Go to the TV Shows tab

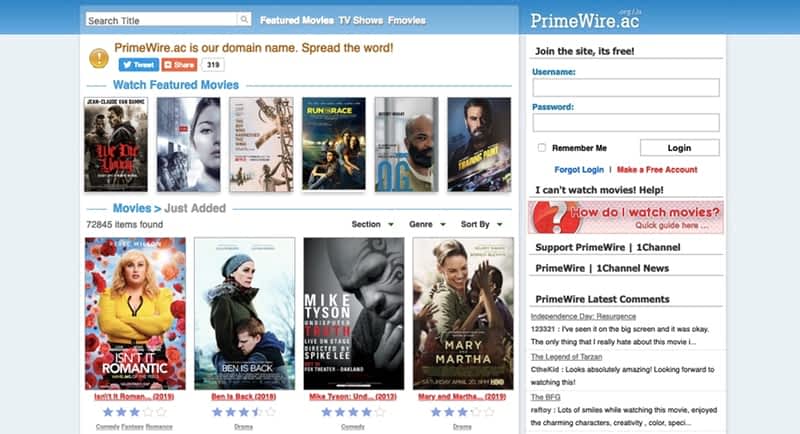(x=361, y=20)
